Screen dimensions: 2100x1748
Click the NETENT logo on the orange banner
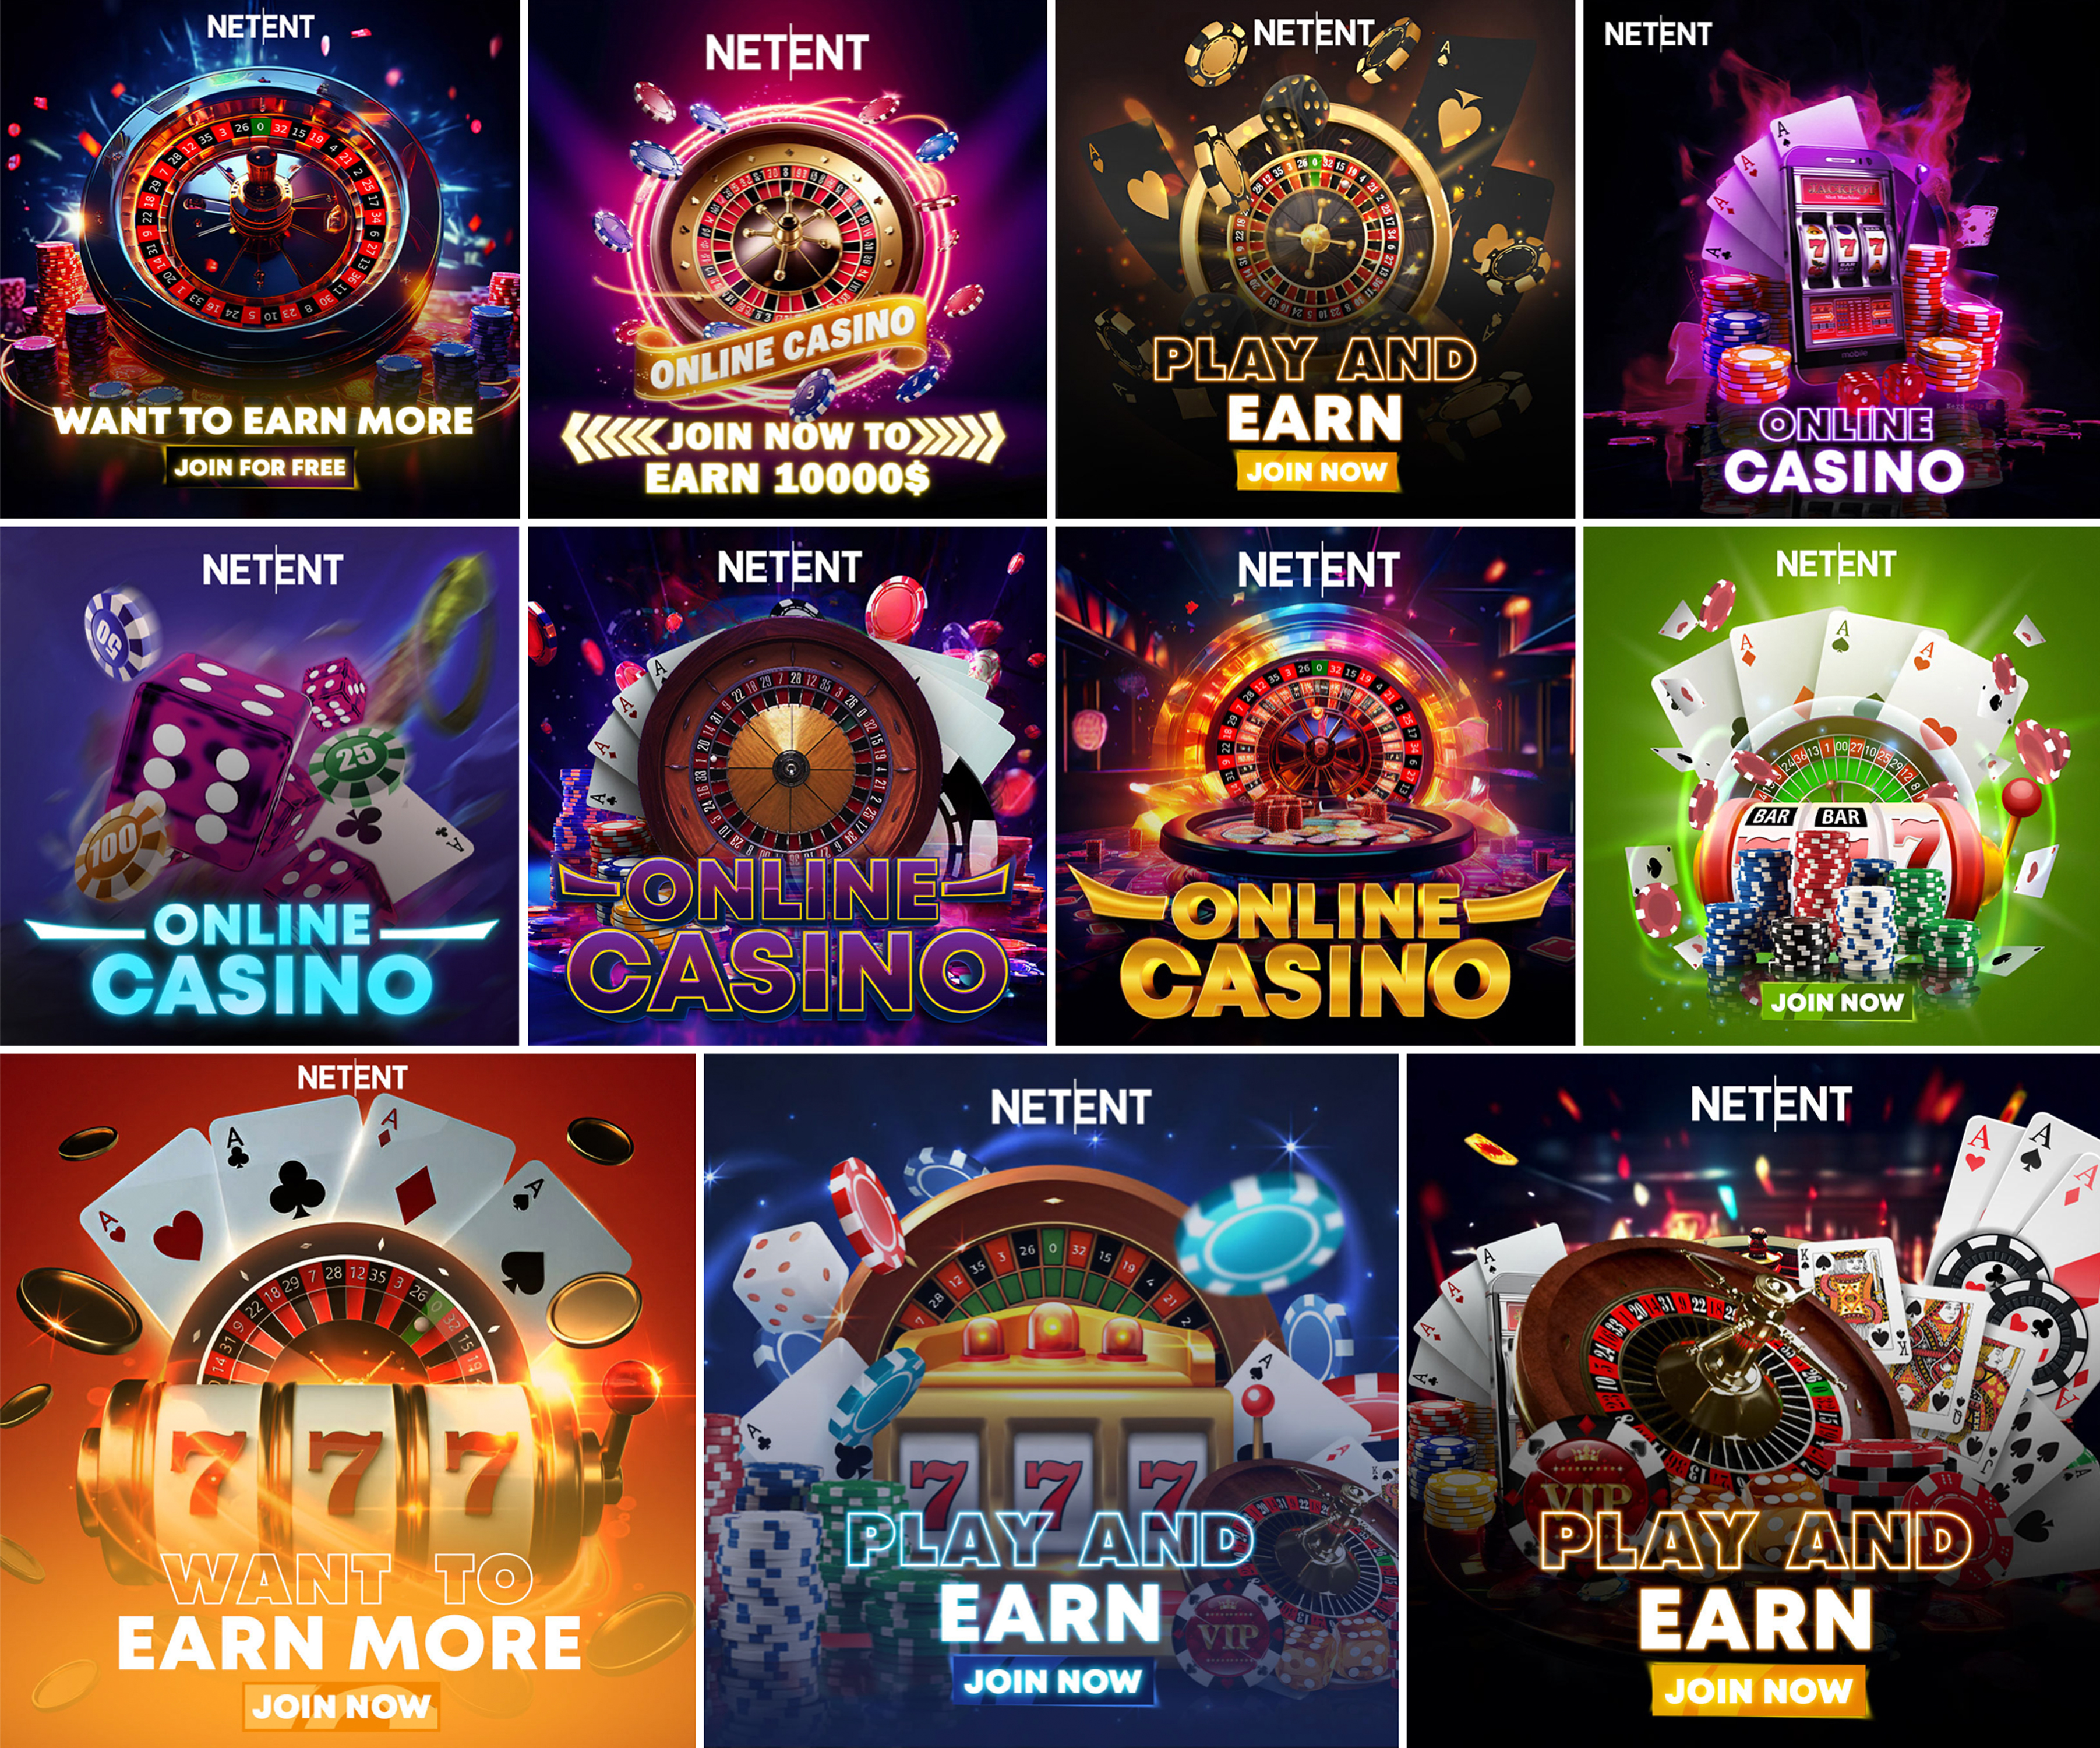click(x=352, y=1078)
